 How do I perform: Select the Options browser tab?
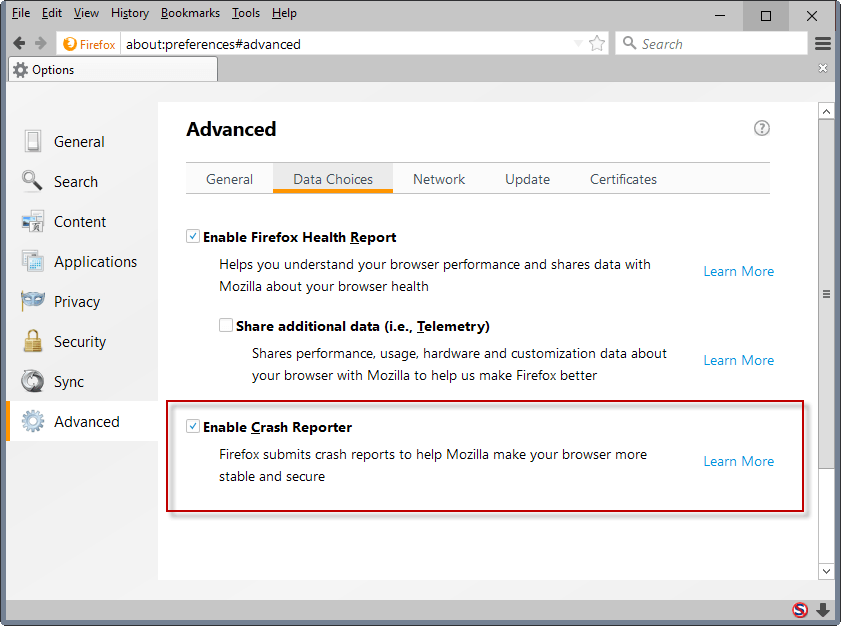pos(113,70)
